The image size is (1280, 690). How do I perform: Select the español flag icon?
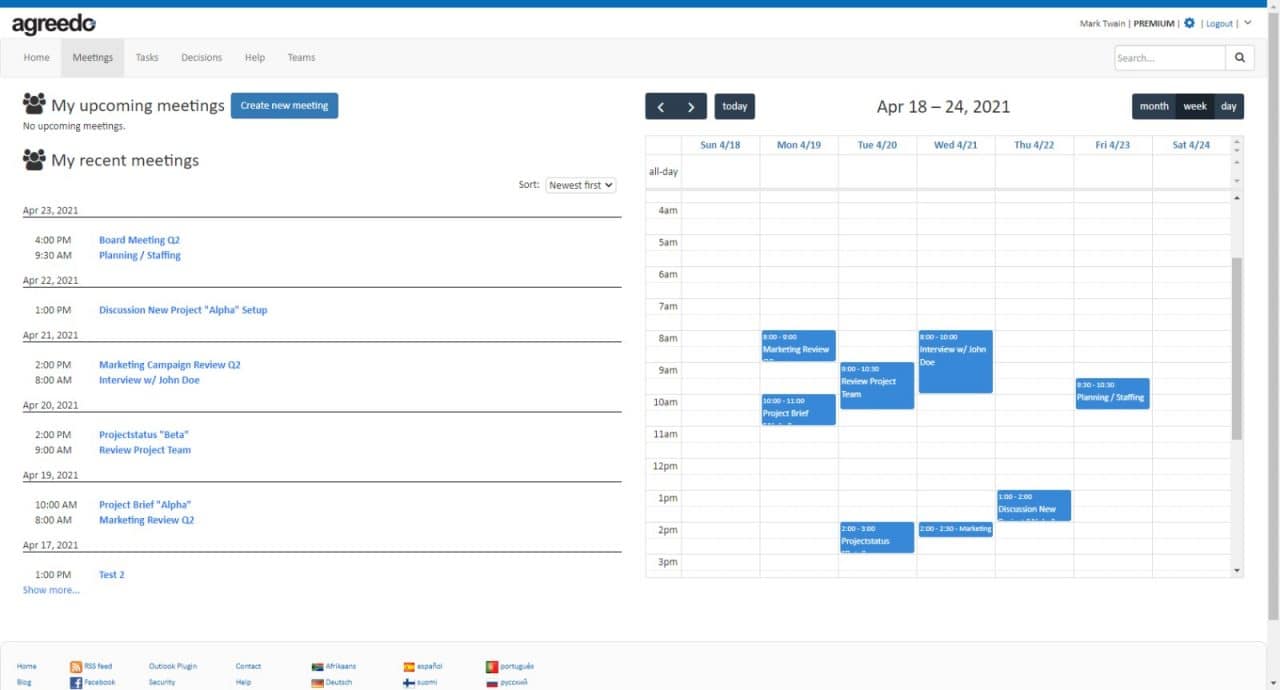click(410, 666)
